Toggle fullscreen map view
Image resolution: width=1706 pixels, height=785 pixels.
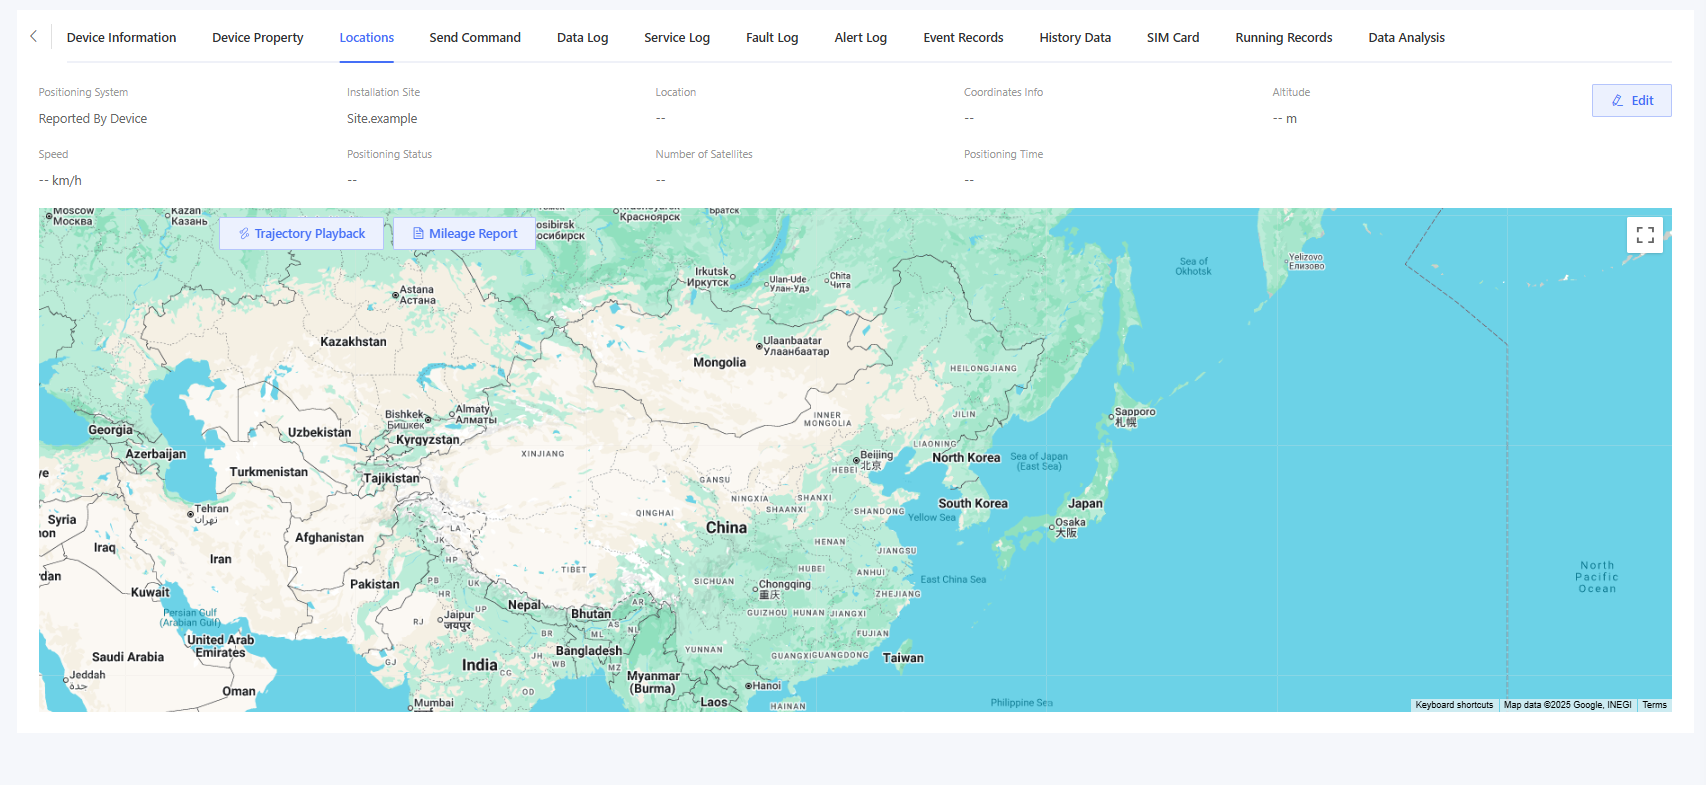tap(1644, 235)
